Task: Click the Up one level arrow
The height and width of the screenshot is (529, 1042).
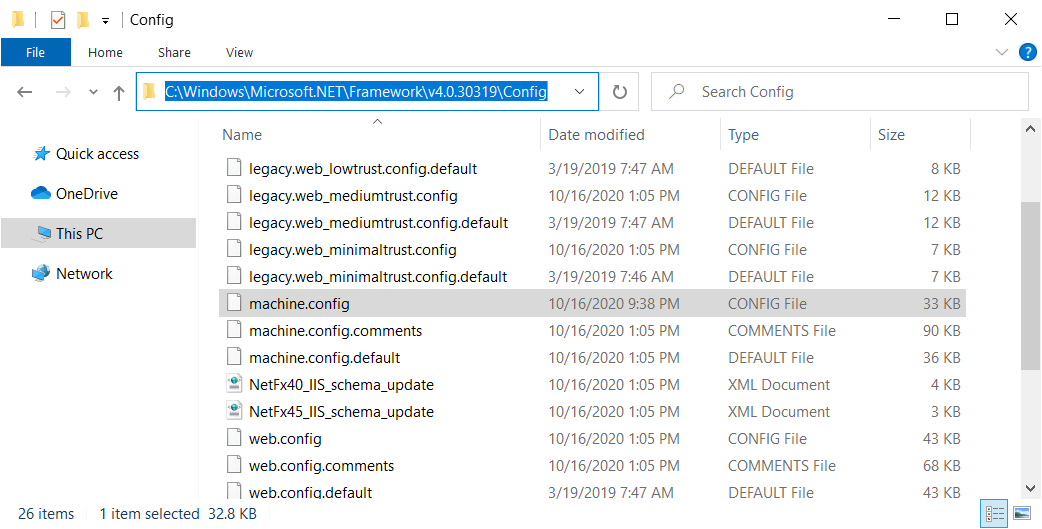Action: 119,92
